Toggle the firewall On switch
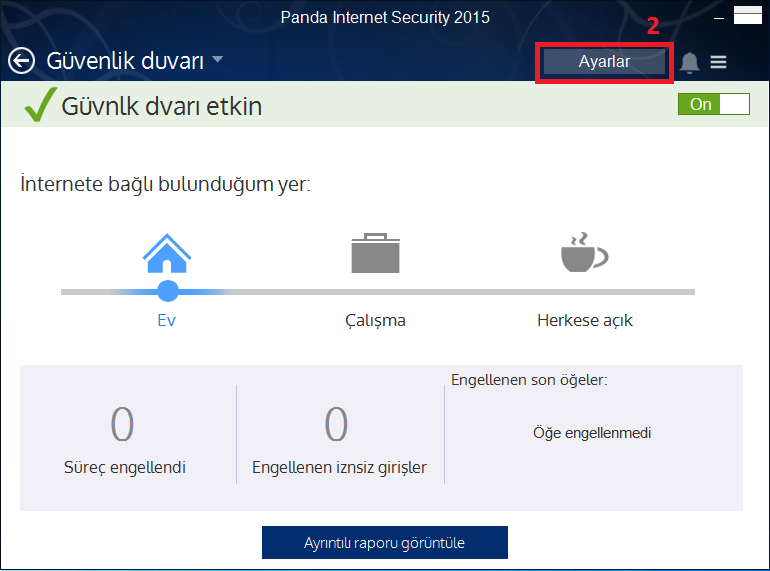 (714, 104)
